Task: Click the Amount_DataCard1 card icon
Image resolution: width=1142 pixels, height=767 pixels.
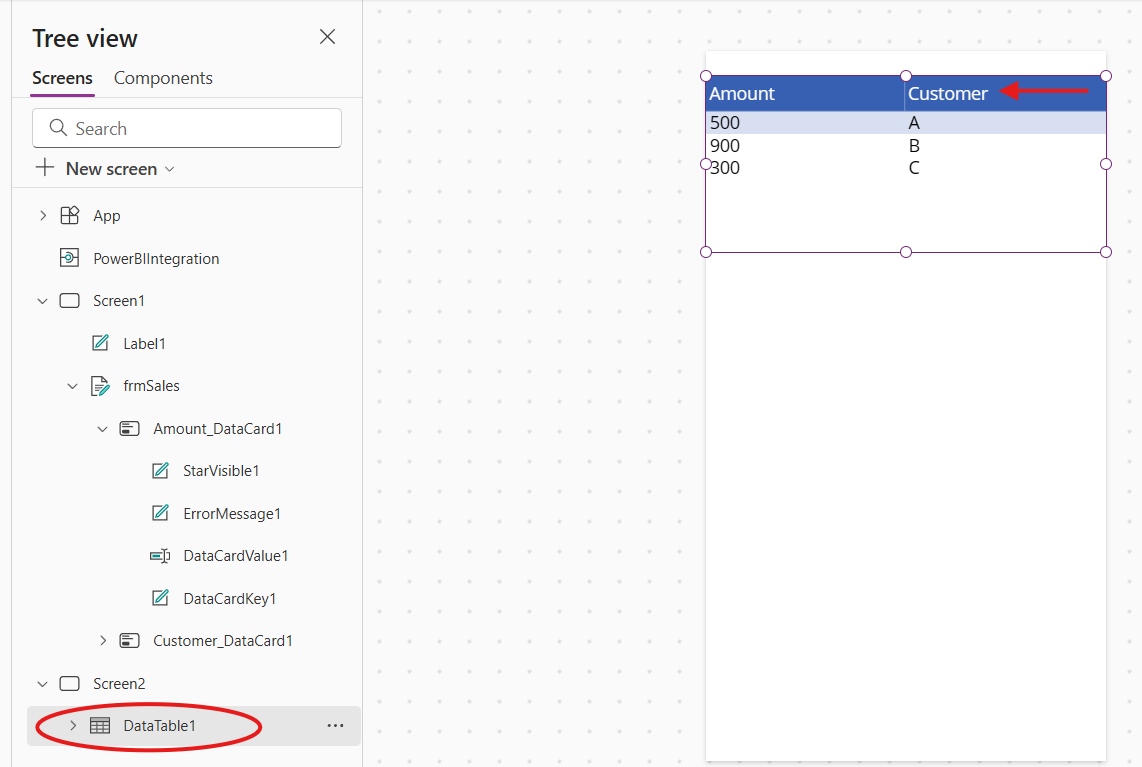Action: (130, 429)
